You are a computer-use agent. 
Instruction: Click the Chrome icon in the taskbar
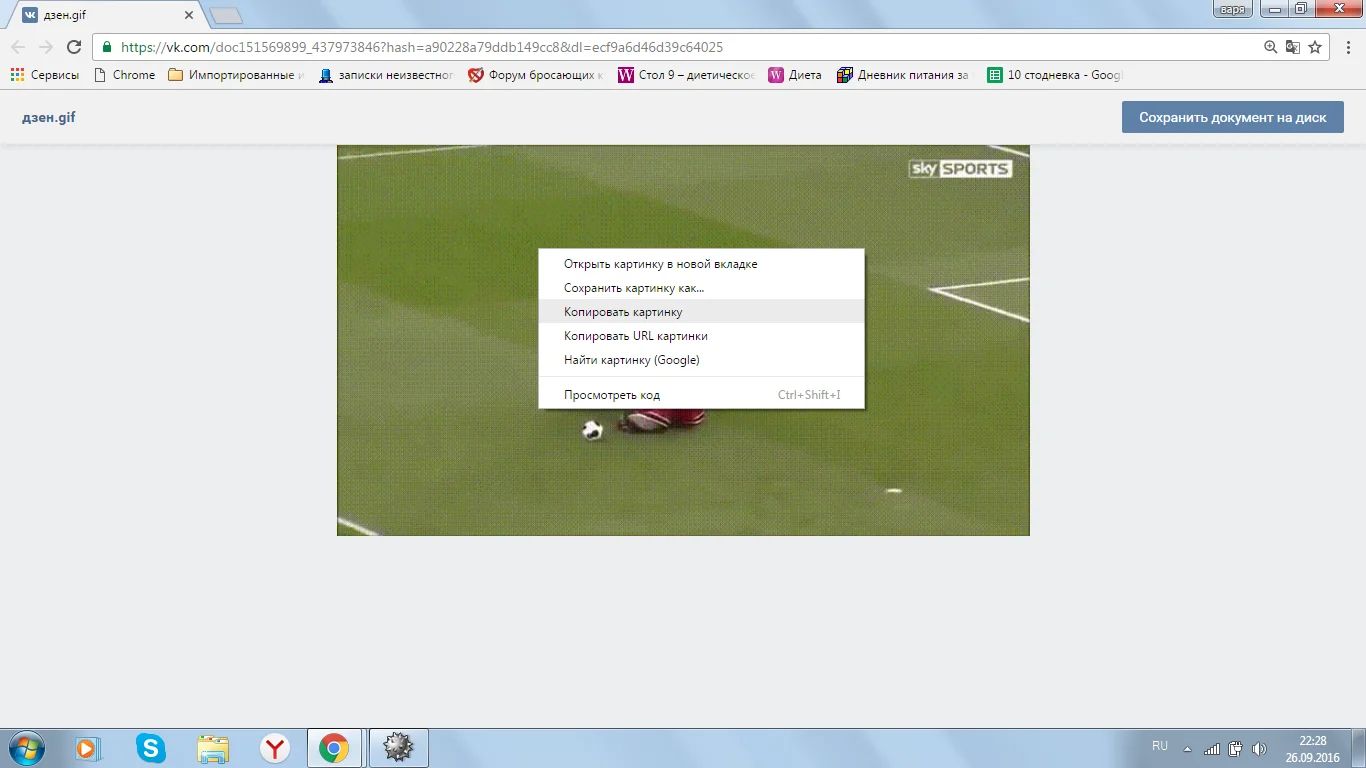pyautogui.click(x=334, y=748)
